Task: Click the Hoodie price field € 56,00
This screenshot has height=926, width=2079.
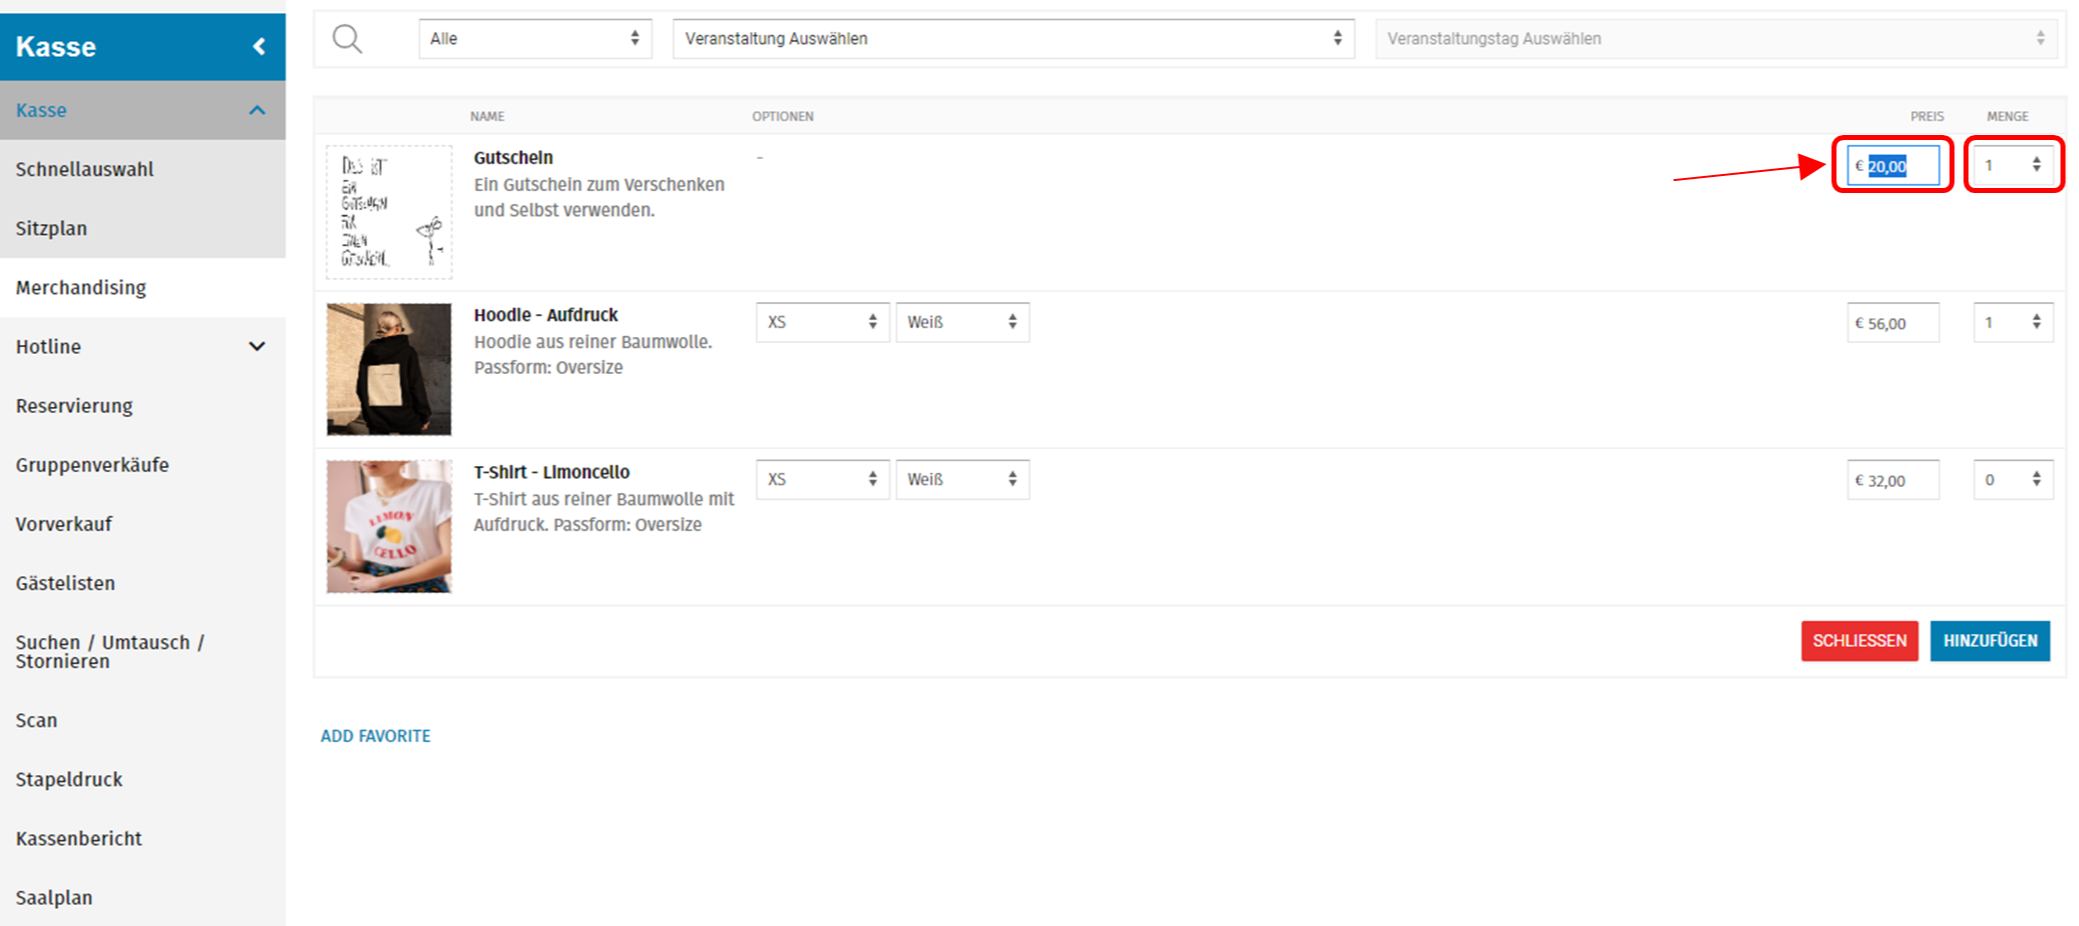Action: (1892, 323)
